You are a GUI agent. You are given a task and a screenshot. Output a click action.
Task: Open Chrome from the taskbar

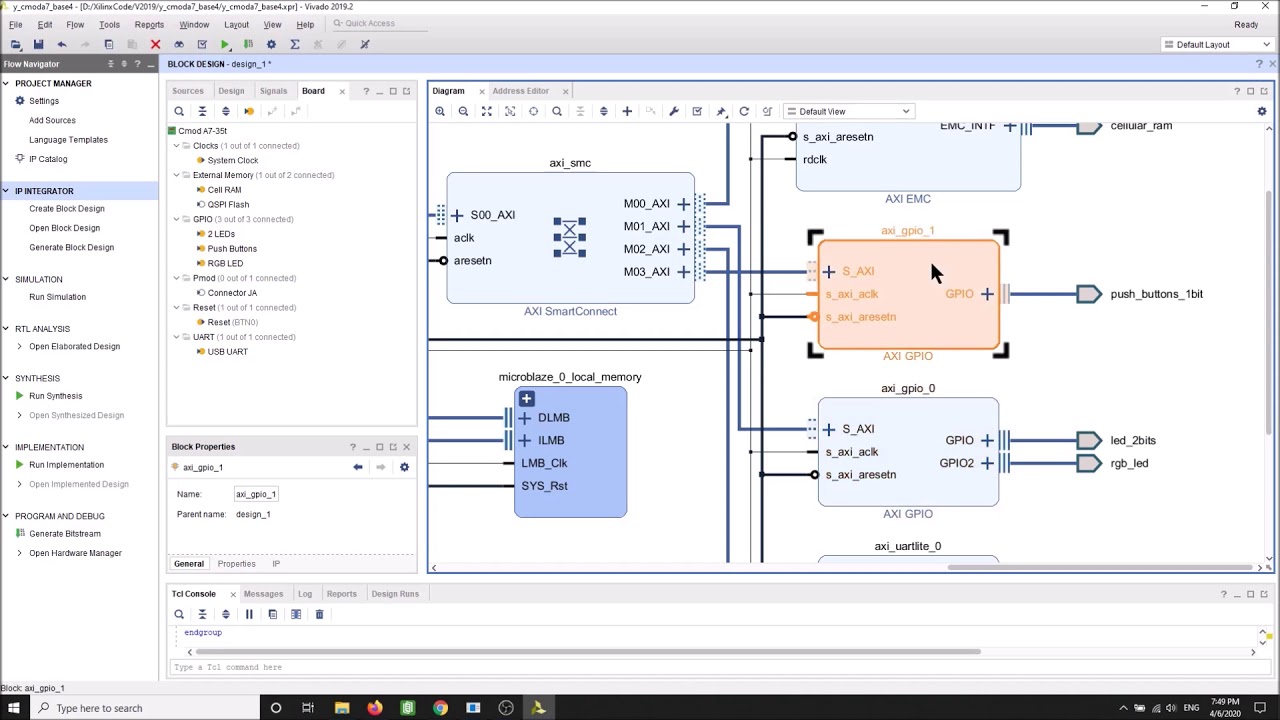[x=440, y=708]
